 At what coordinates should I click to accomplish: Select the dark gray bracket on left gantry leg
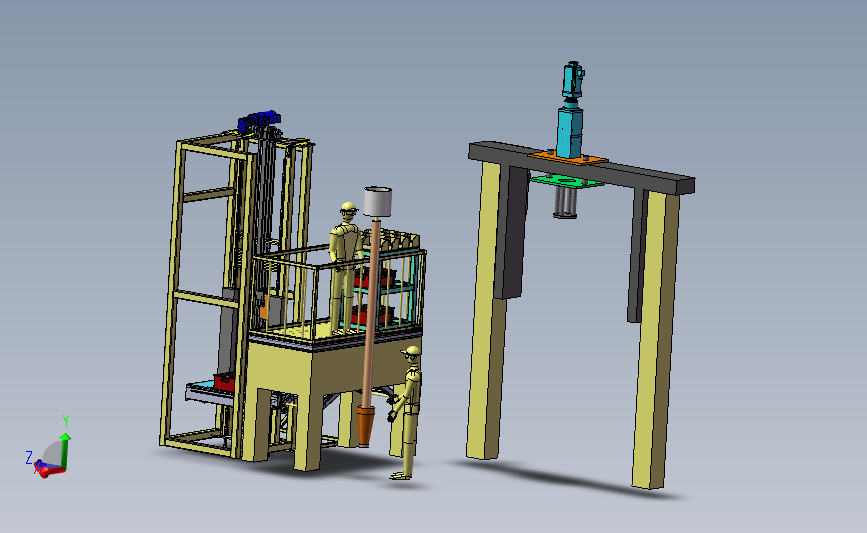coord(511,232)
